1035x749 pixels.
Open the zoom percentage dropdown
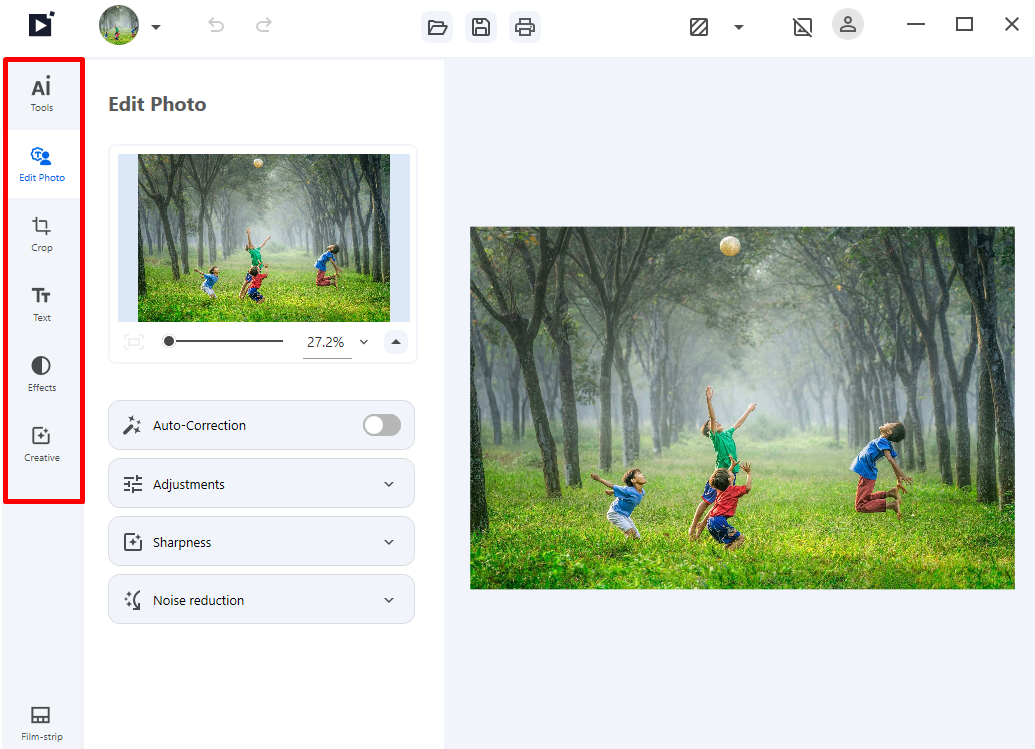point(364,342)
